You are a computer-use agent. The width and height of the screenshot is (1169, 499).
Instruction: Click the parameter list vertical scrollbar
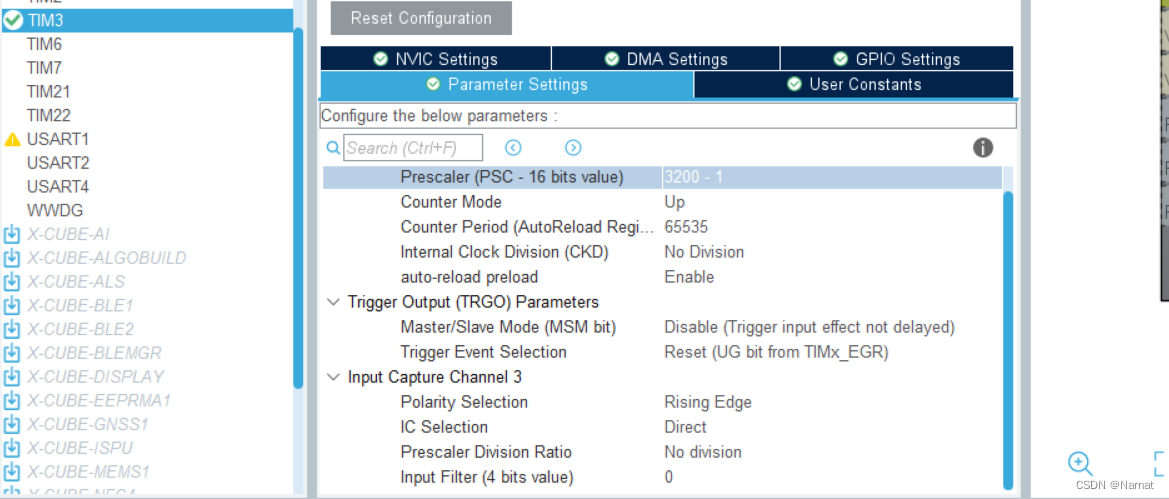point(1008,330)
